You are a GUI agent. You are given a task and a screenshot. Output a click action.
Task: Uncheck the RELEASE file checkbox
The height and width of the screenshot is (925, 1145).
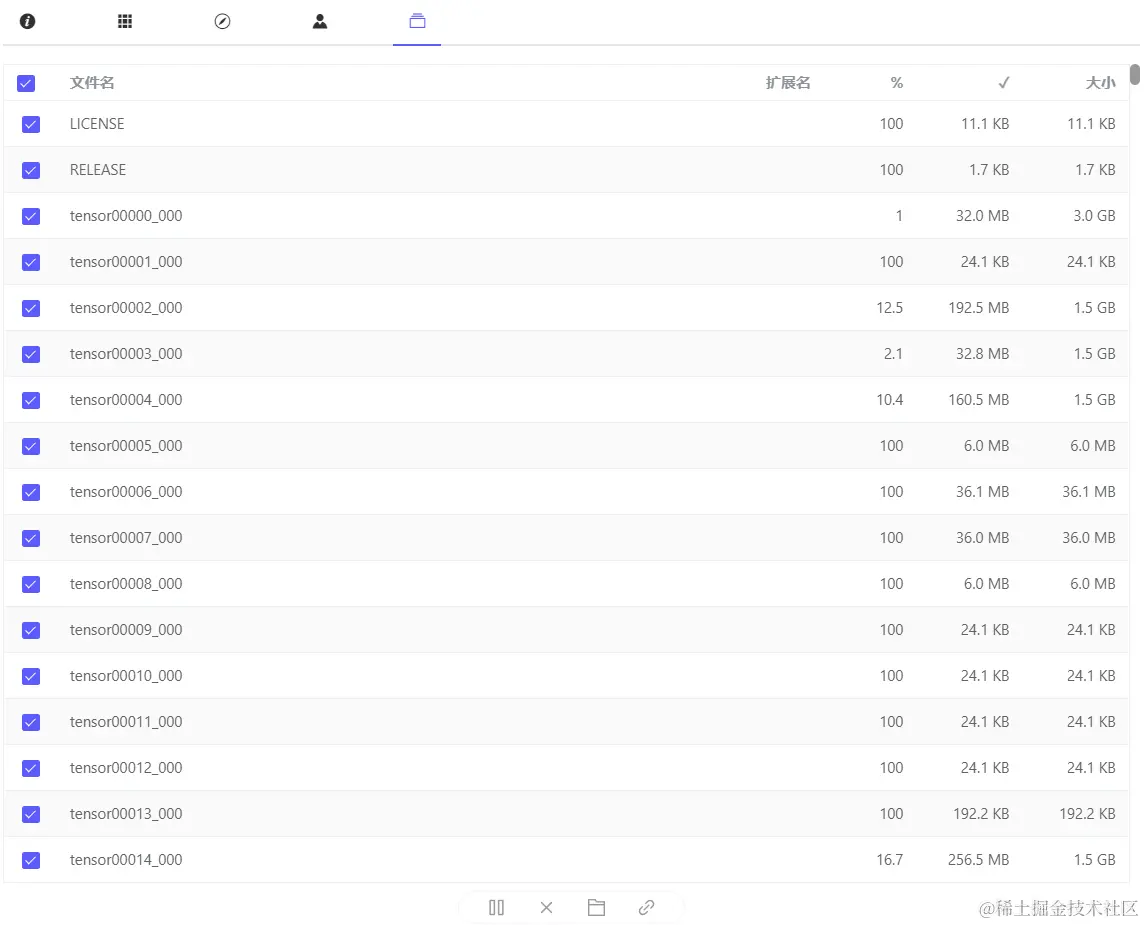31,170
